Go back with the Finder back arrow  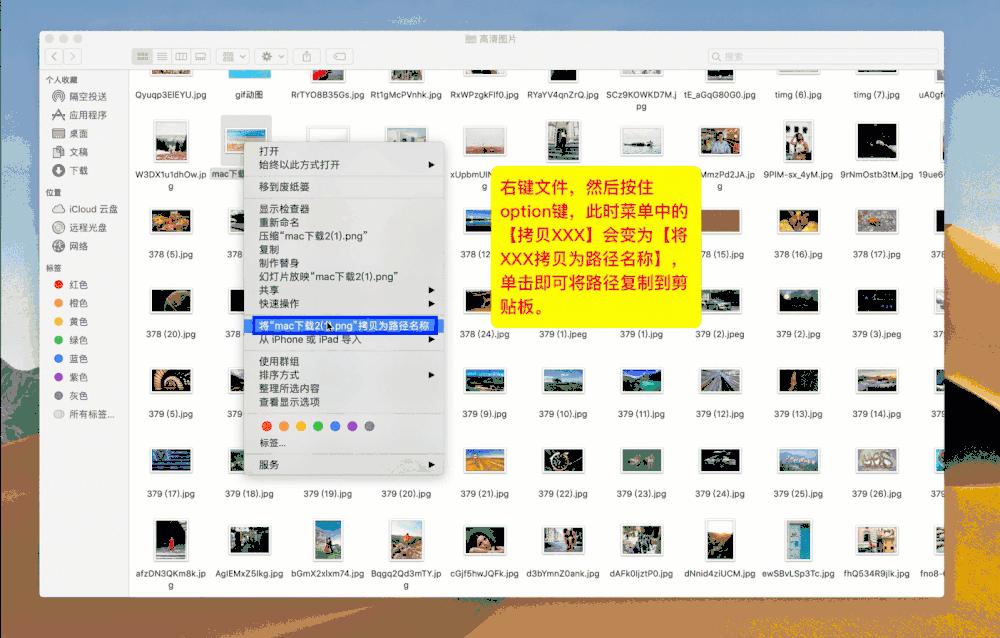(x=54, y=56)
